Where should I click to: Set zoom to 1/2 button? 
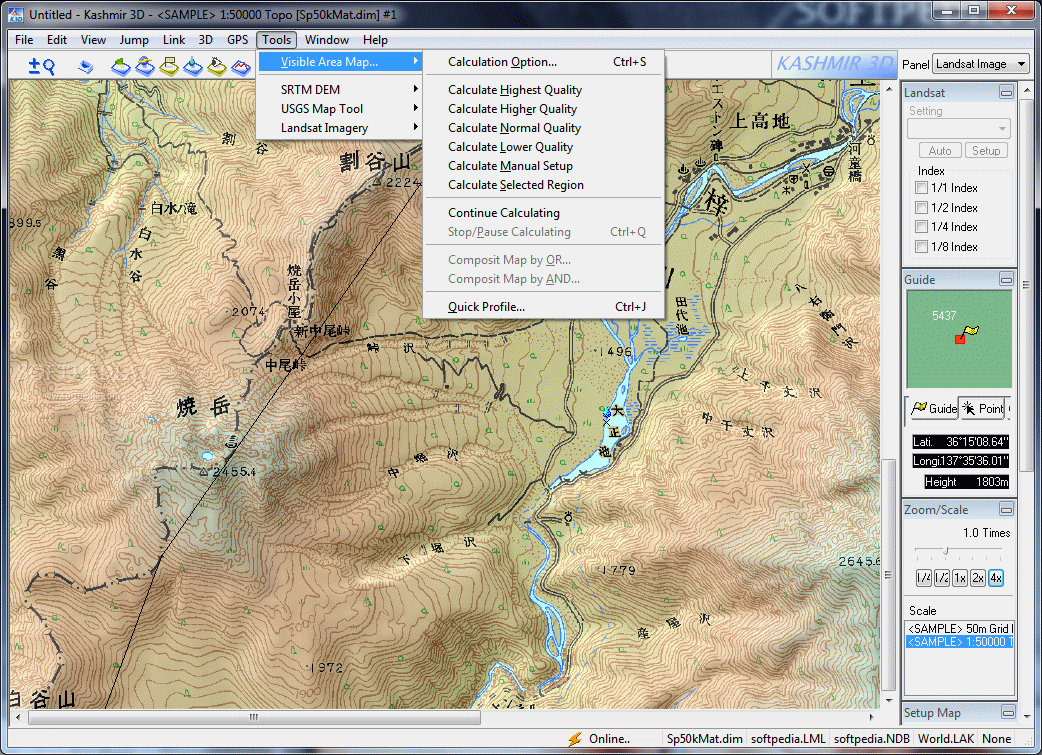tap(942, 578)
